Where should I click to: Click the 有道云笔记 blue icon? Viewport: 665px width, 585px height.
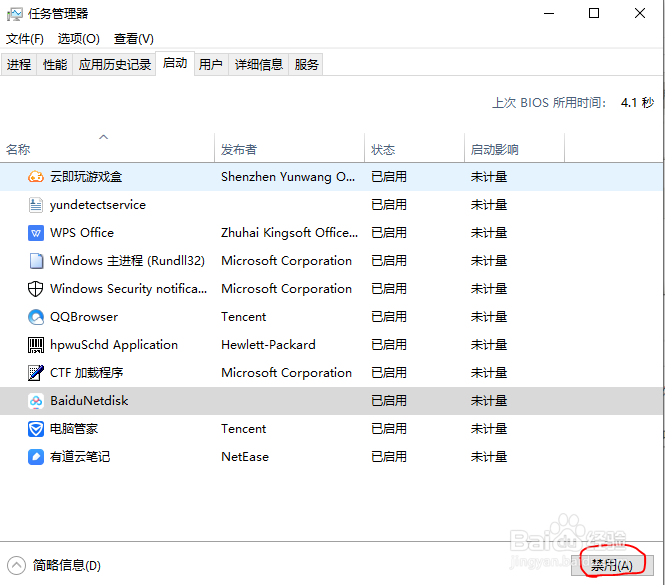[x=36, y=457]
